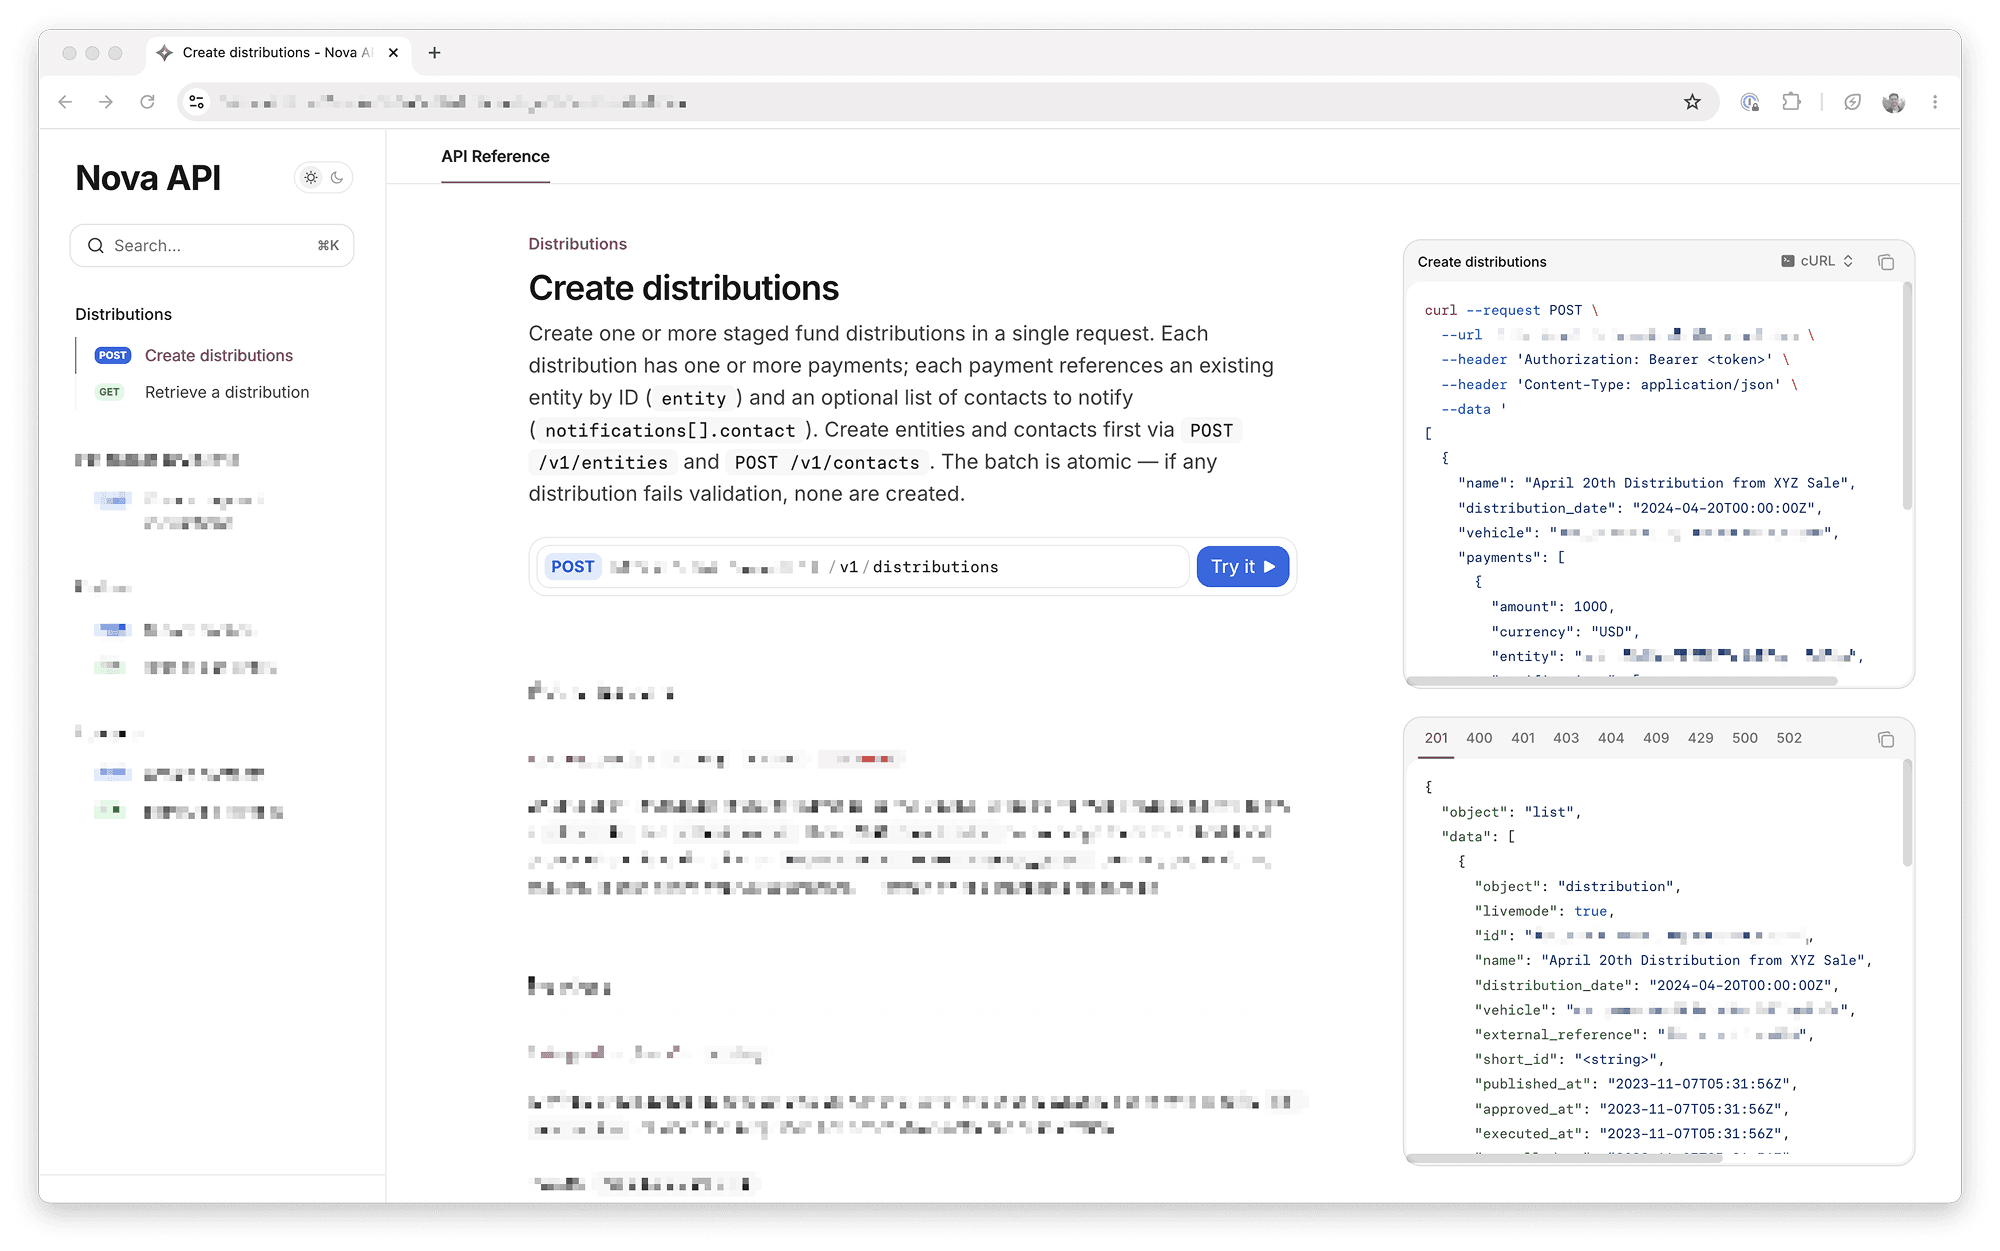
Task: View site information icon in address bar
Action: (197, 102)
